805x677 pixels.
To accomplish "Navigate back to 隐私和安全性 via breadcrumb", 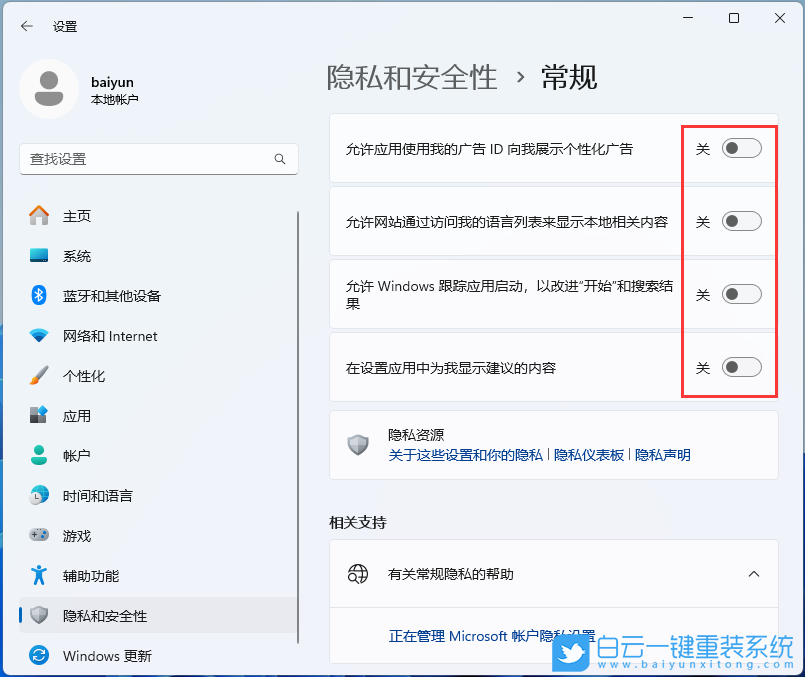I will coord(411,76).
